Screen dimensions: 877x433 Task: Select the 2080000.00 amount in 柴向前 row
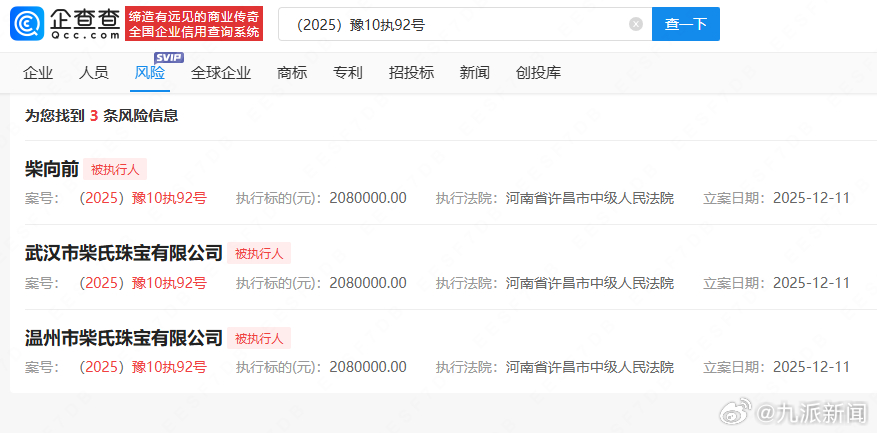(x=368, y=198)
